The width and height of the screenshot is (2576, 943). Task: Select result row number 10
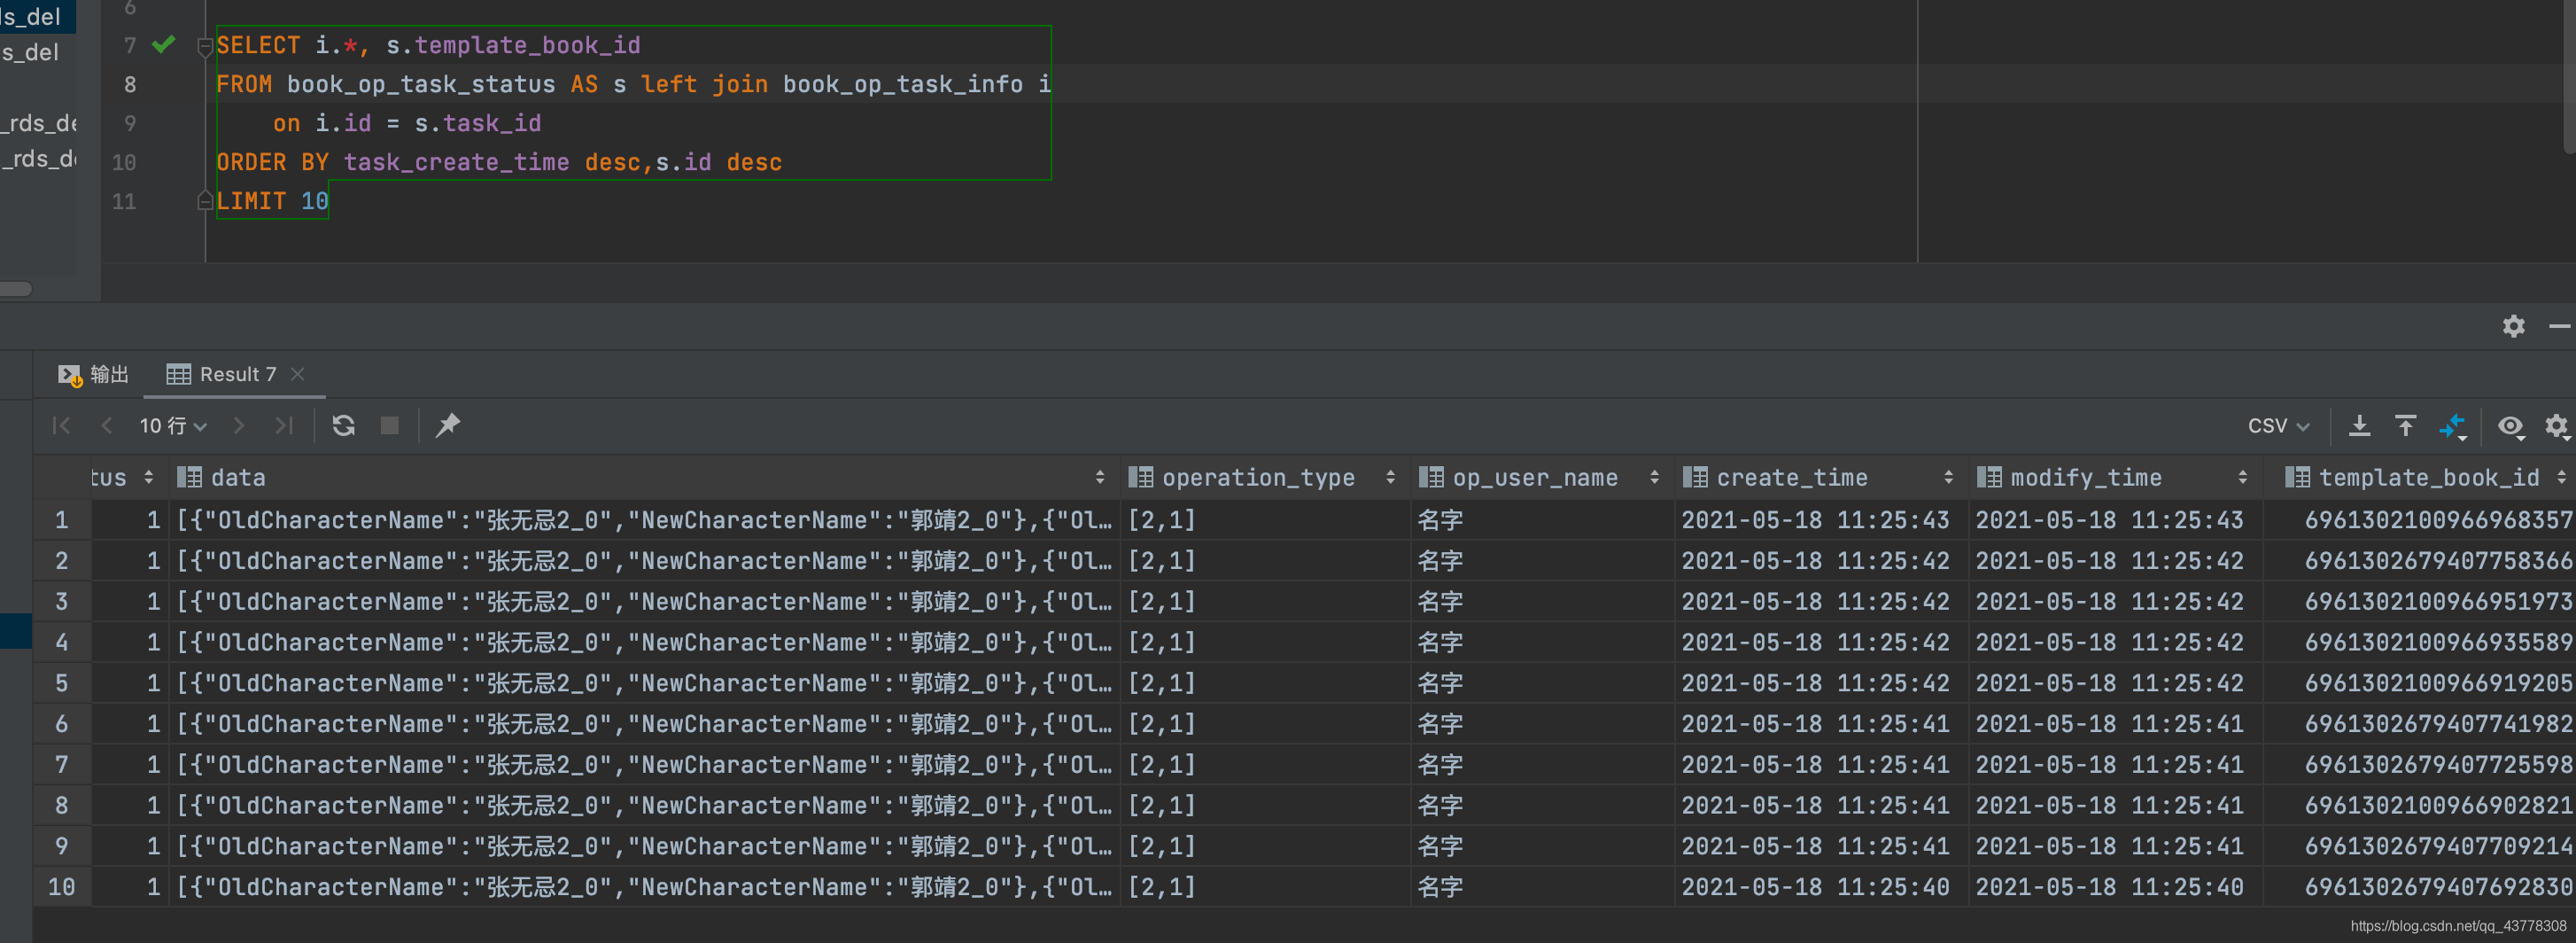(x=62, y=887)
